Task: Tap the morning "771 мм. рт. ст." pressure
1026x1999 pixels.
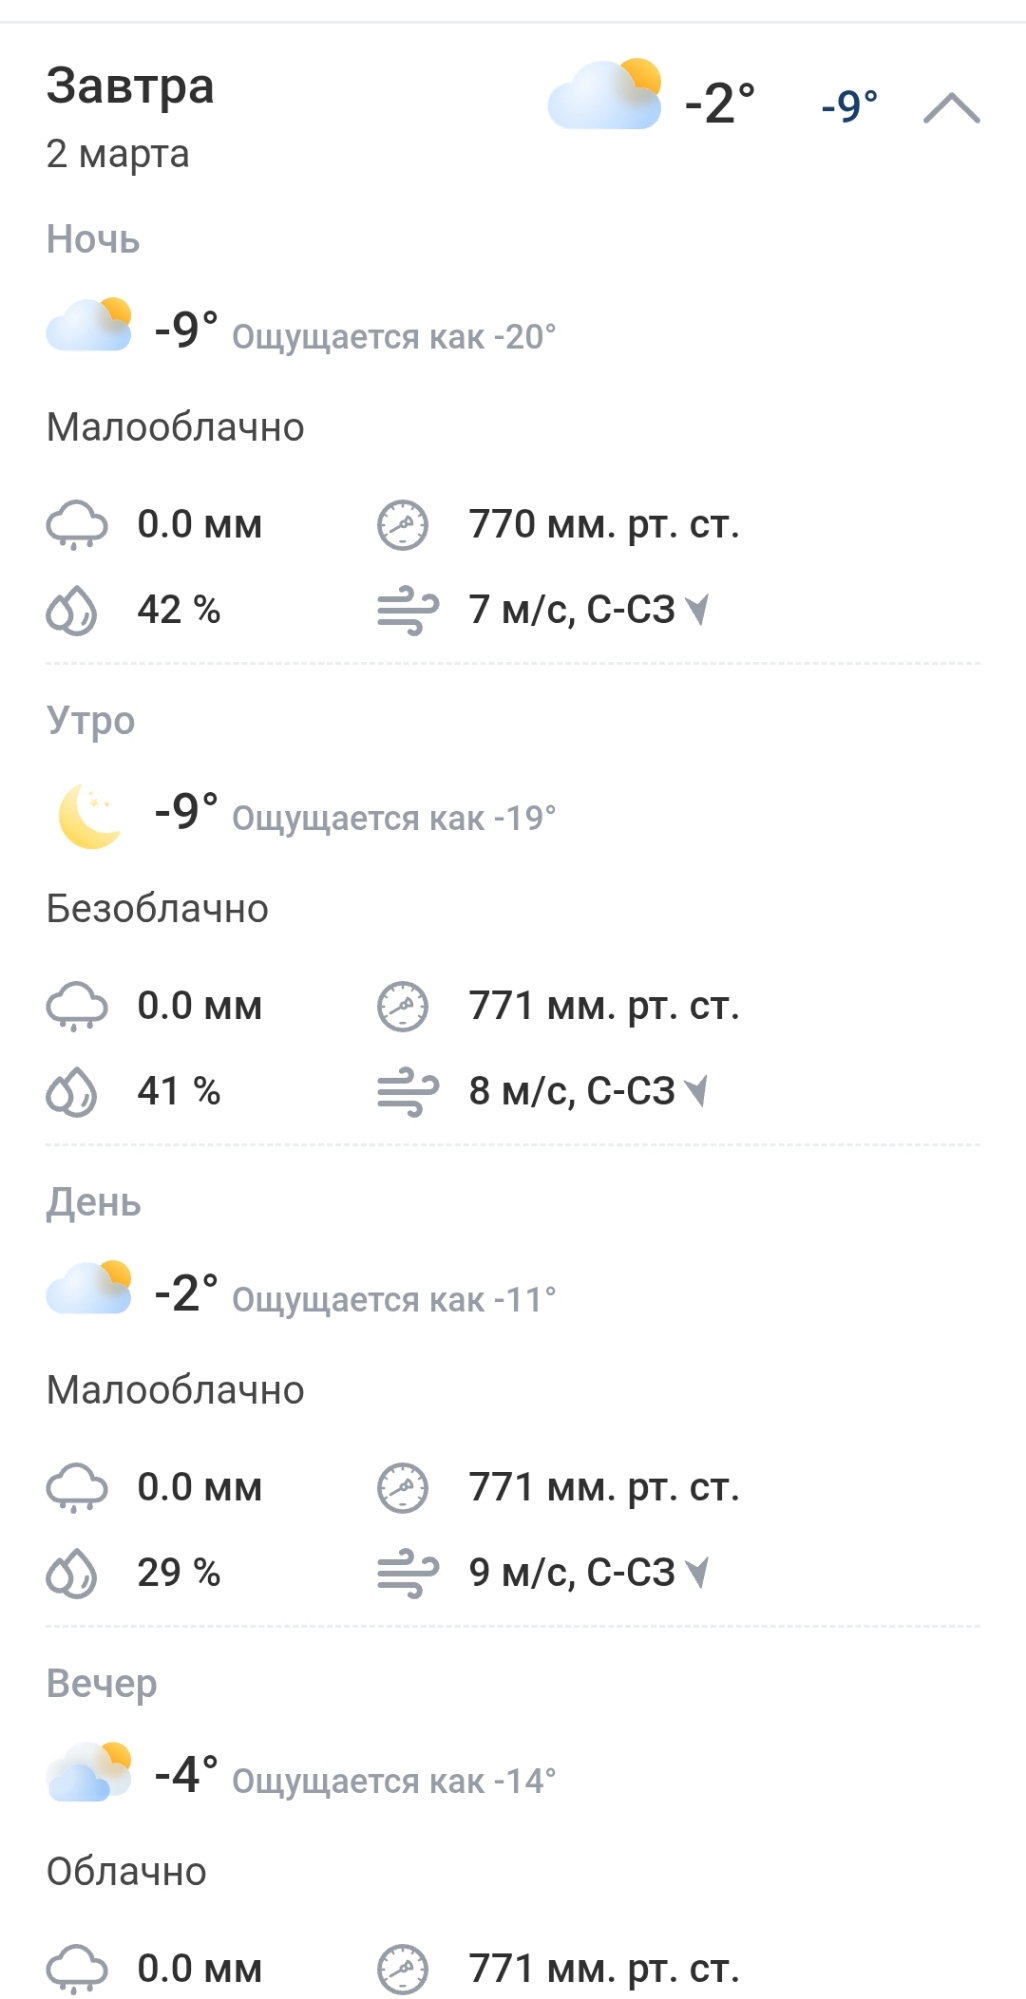Action: point(604,1006)
